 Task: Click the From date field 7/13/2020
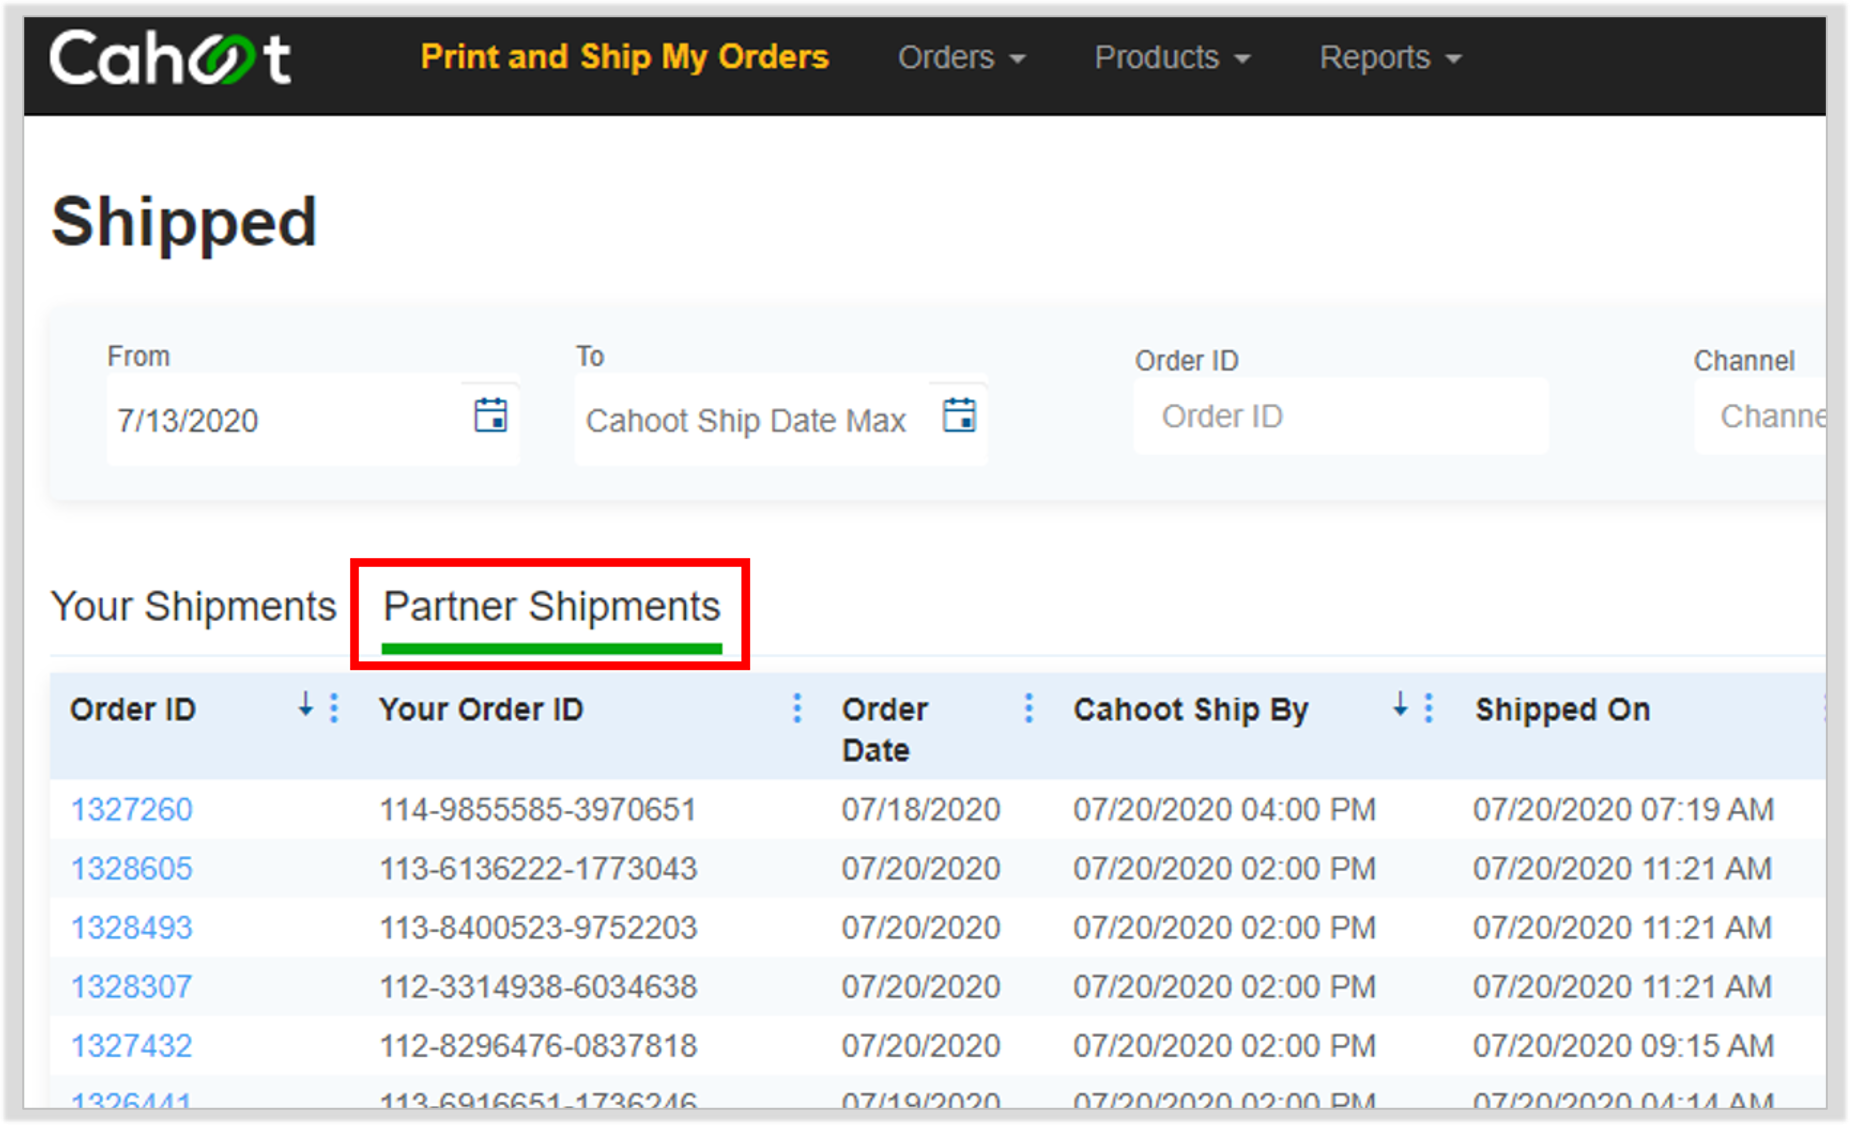pyautogui.click(x=285, y=420)
